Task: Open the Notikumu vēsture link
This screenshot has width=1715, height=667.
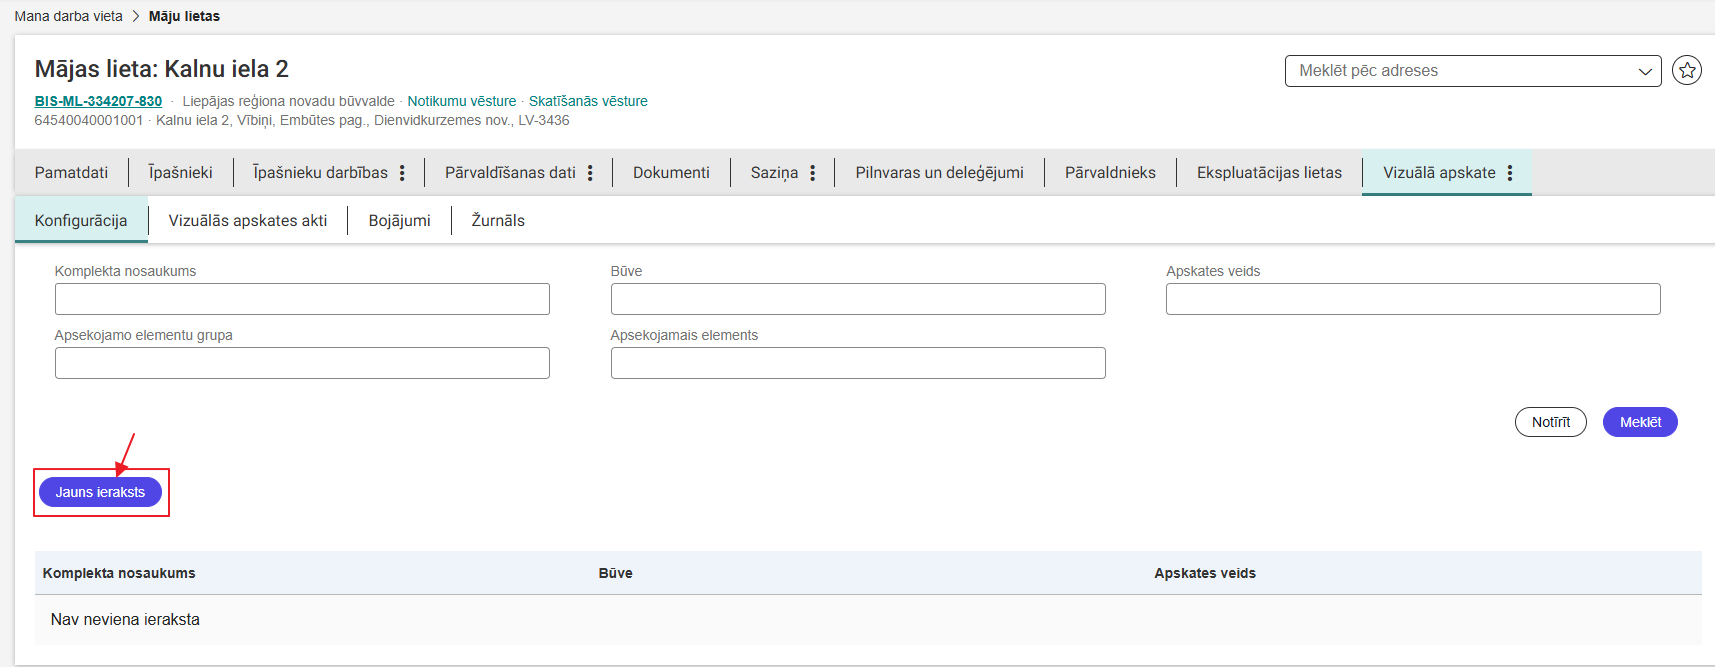Action: pyautogui.click(x=461, y=101)
